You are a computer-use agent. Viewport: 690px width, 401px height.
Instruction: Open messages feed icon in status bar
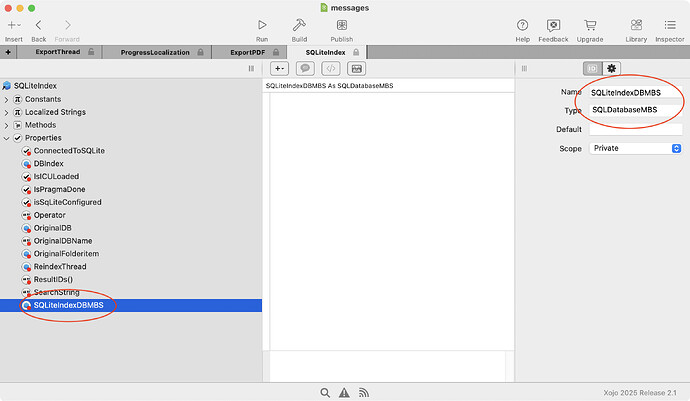(363, 393)
